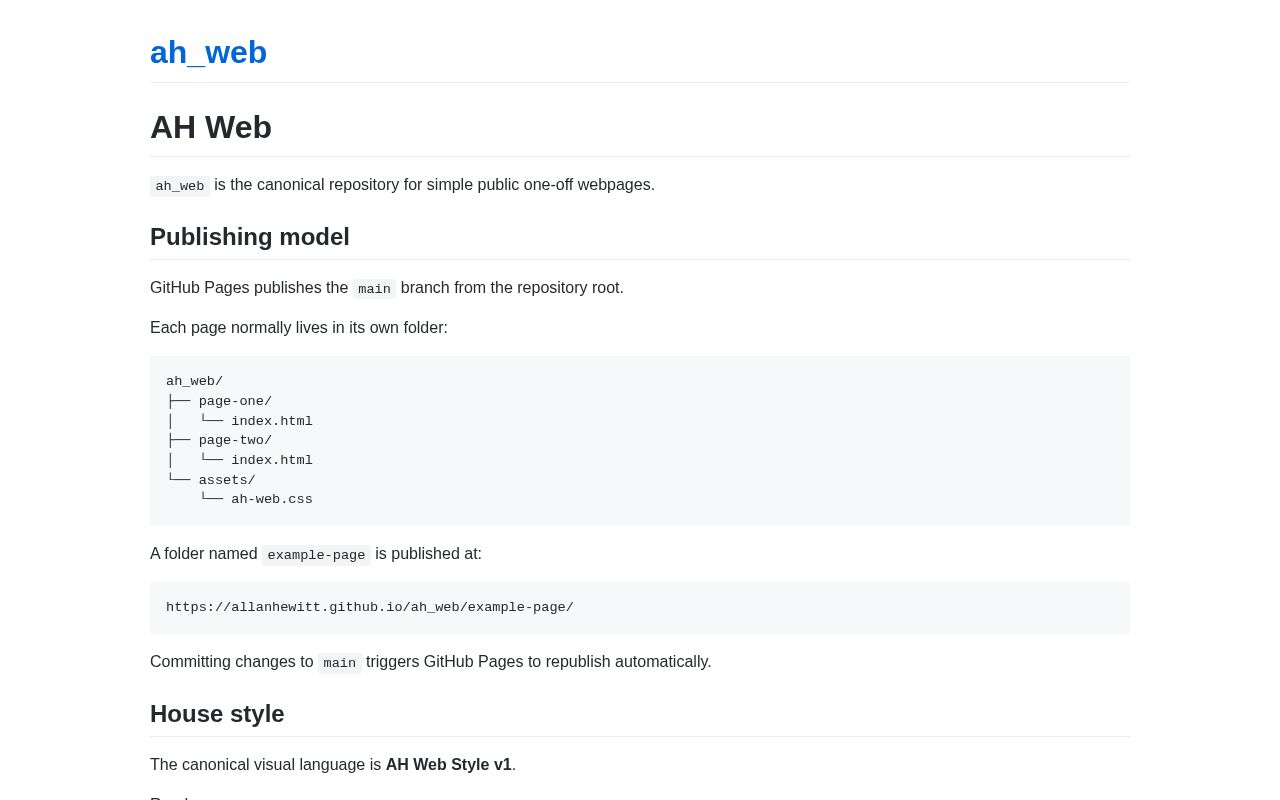Viewport: 1280px width, 800px height.
Task: Click "index.html" under page-one/
Action: (272, 421)
